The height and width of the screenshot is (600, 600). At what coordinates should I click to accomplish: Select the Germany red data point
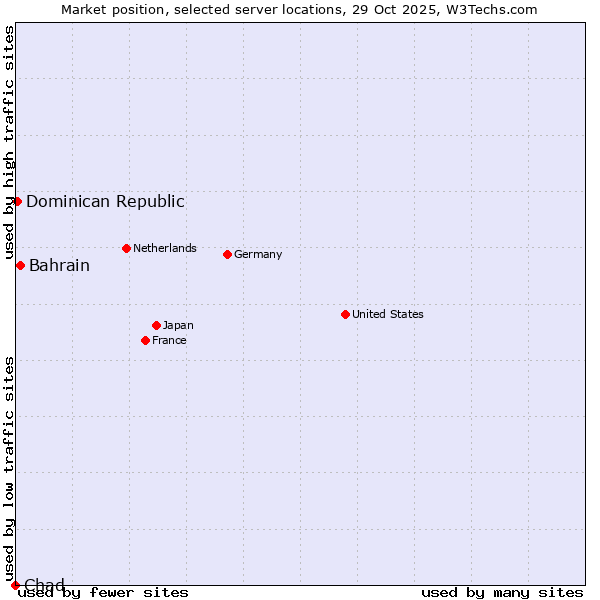click(x=227, y=254)
